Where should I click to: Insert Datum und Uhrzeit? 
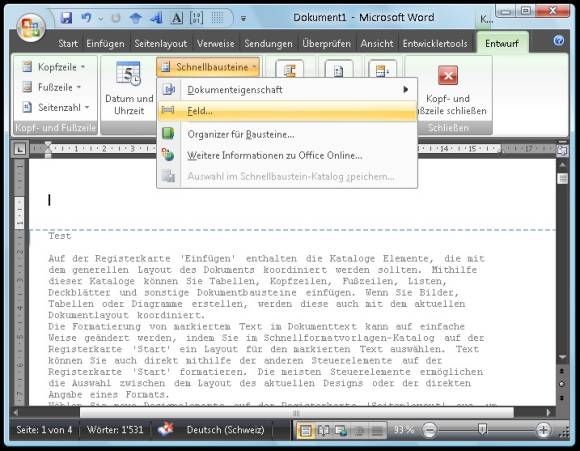(x=129, y=89)
